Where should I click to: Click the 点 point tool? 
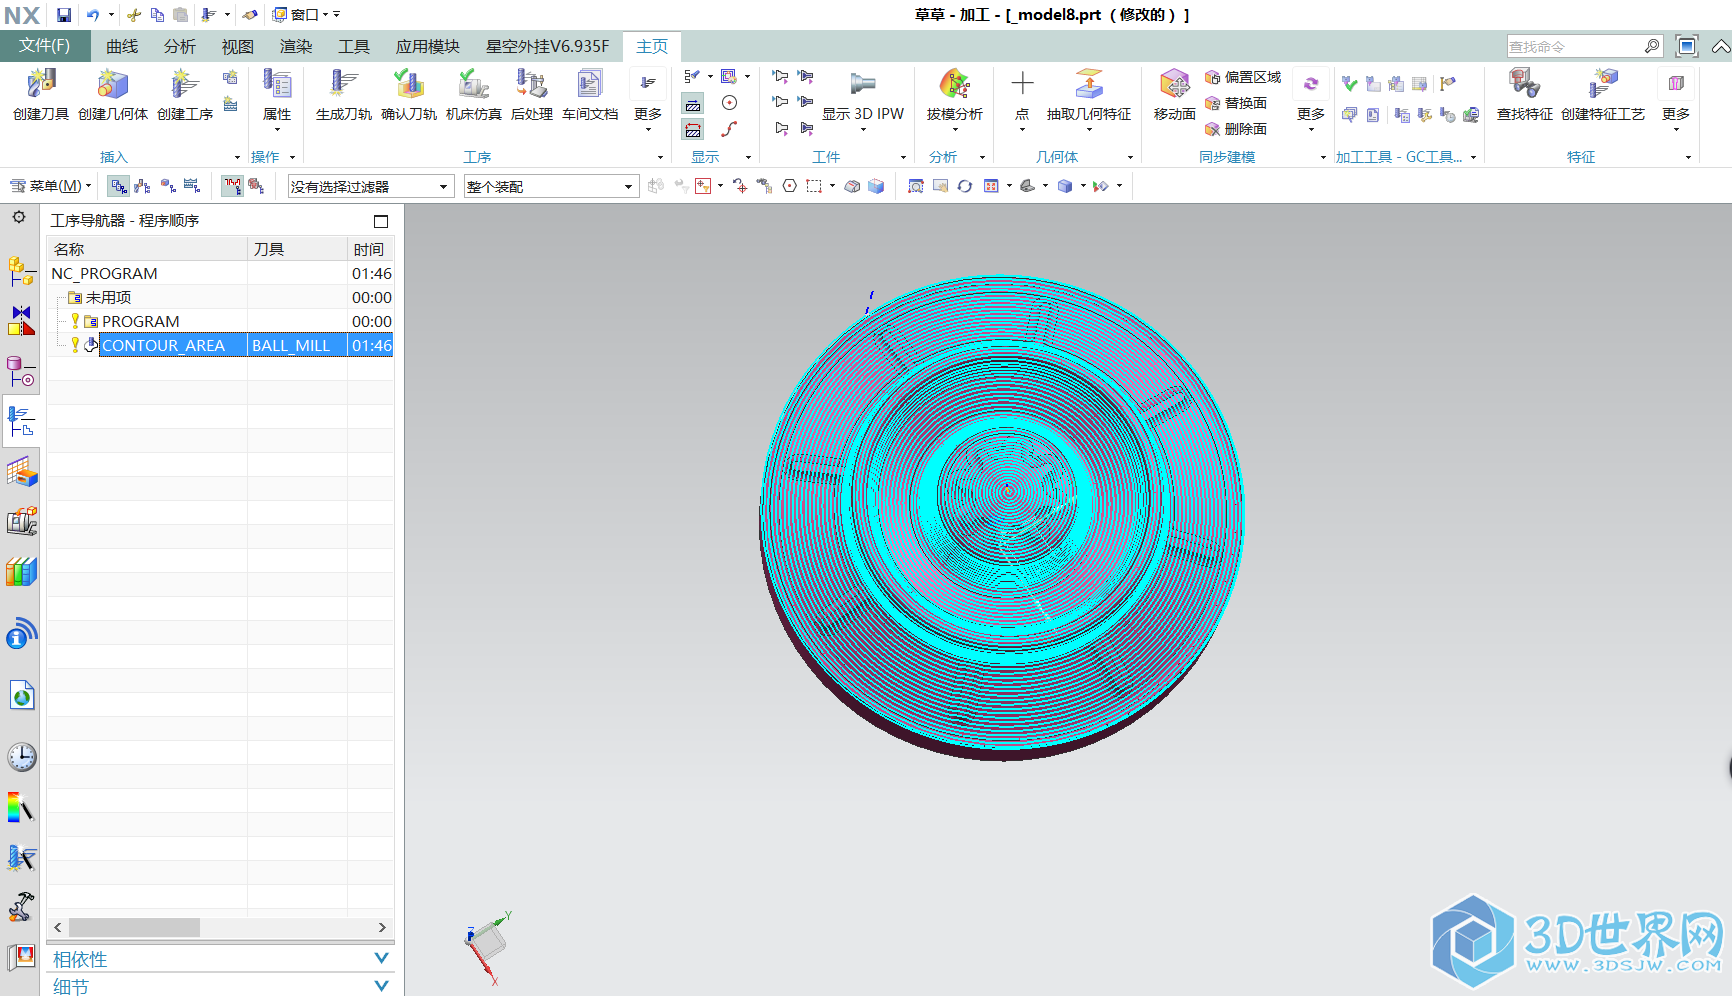pyautogui.click(x=1022, y=95)
